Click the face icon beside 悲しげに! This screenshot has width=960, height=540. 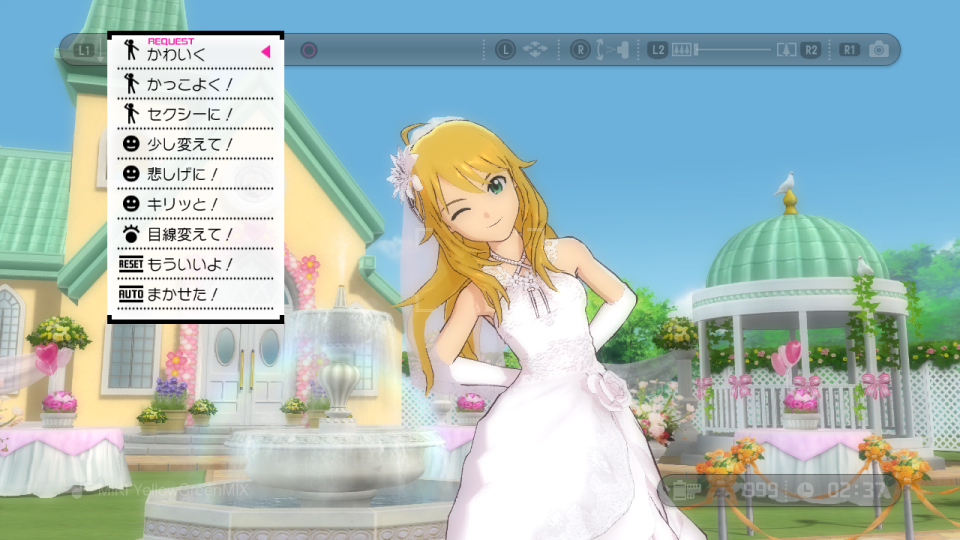coord(130,174)
